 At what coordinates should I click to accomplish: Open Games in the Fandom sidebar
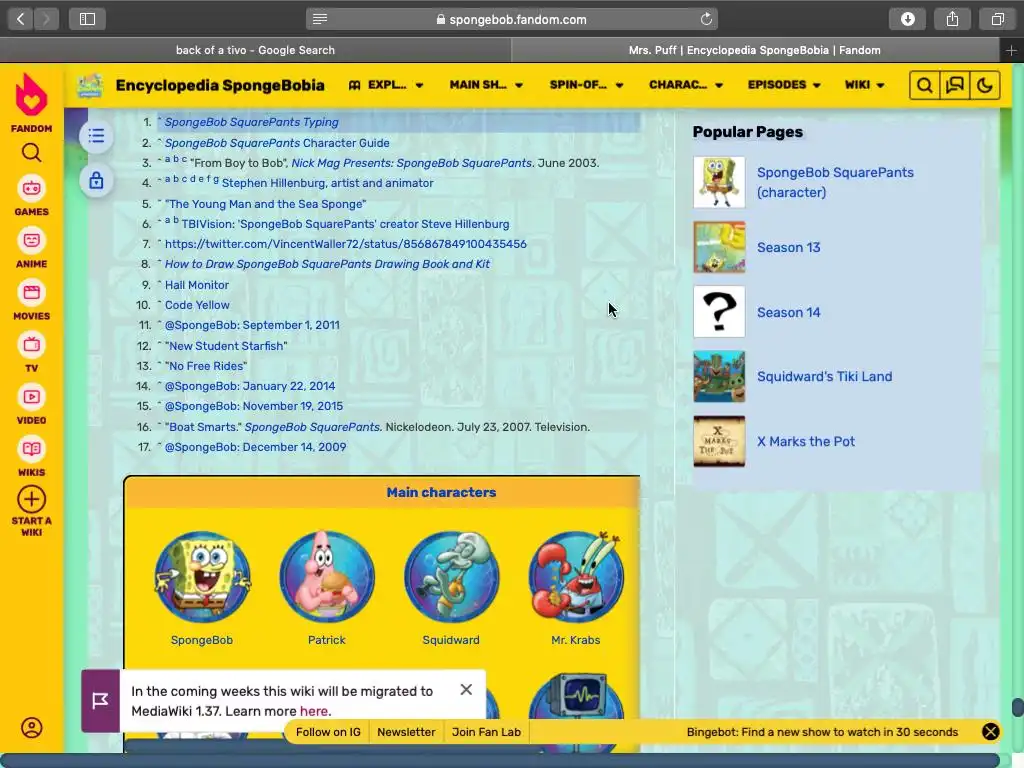click(x=31, y=196)
